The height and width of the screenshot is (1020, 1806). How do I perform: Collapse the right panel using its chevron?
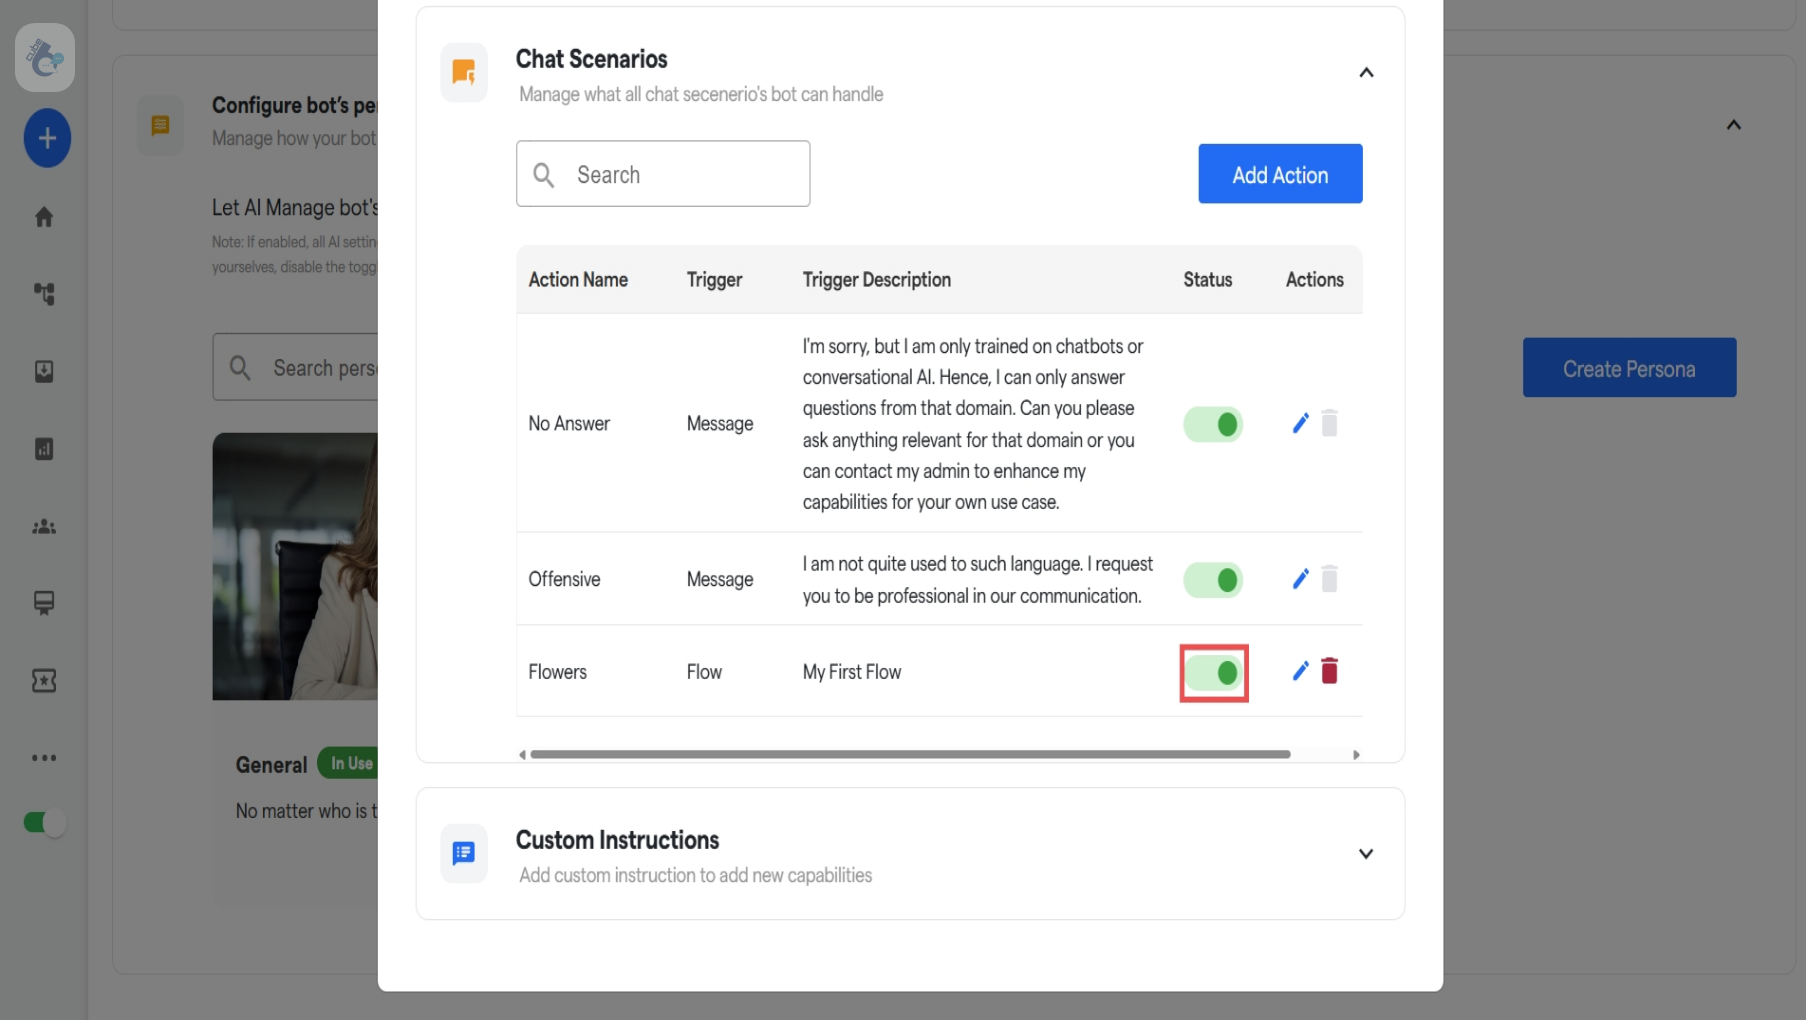pos(1734,124)
